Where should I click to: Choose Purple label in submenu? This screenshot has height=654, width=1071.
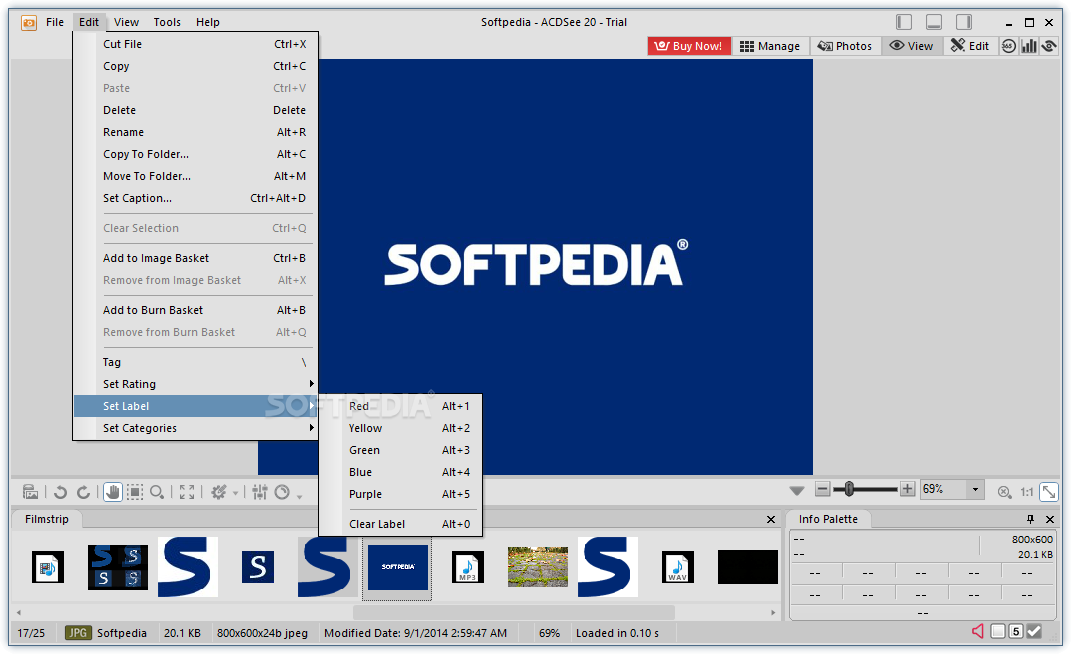click(402, 493)
